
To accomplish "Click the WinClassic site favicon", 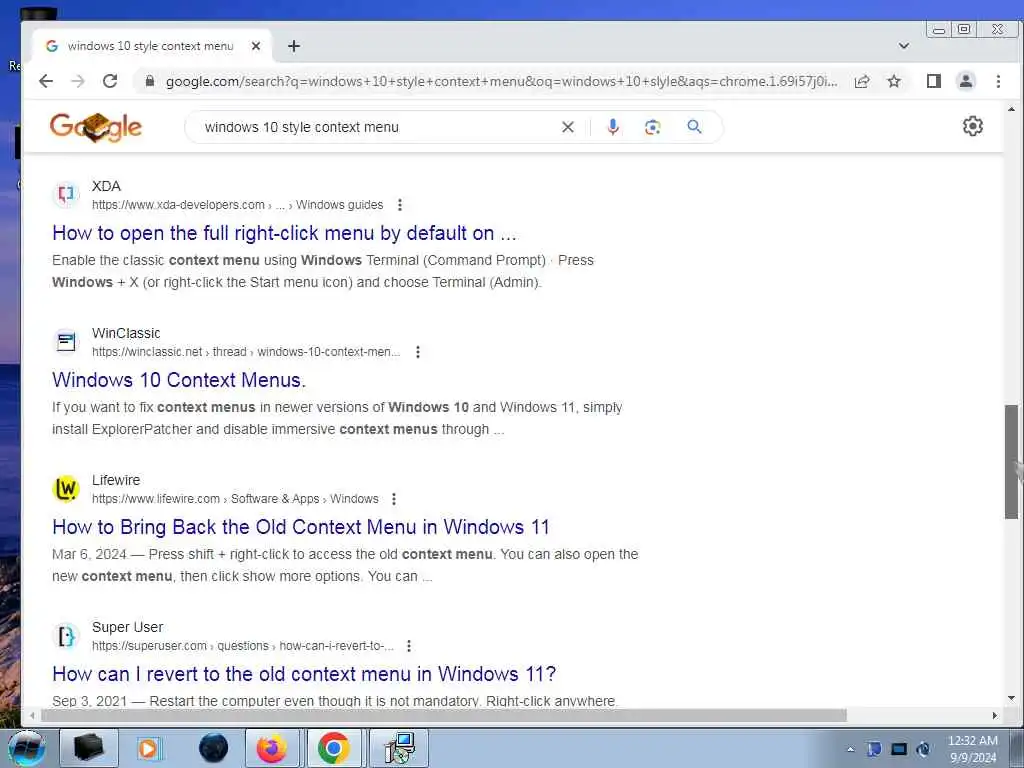I will [x=66, y=341].
